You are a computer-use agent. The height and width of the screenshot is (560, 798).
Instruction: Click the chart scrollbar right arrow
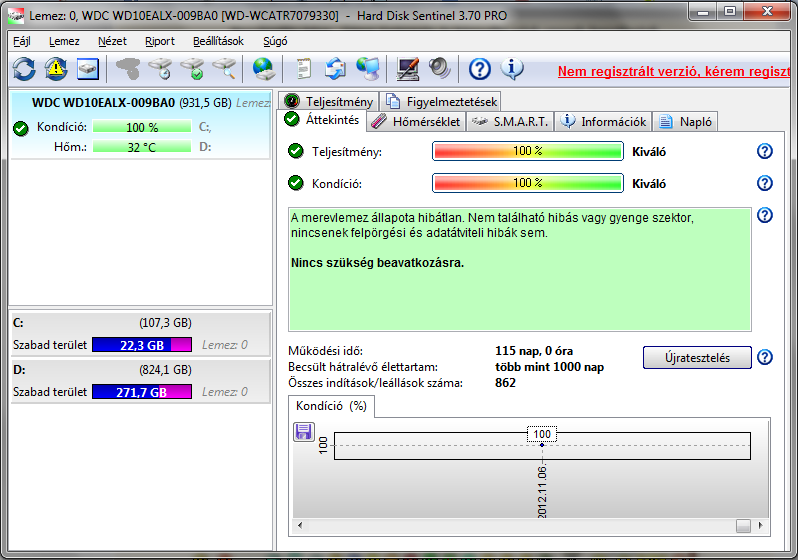761,525
